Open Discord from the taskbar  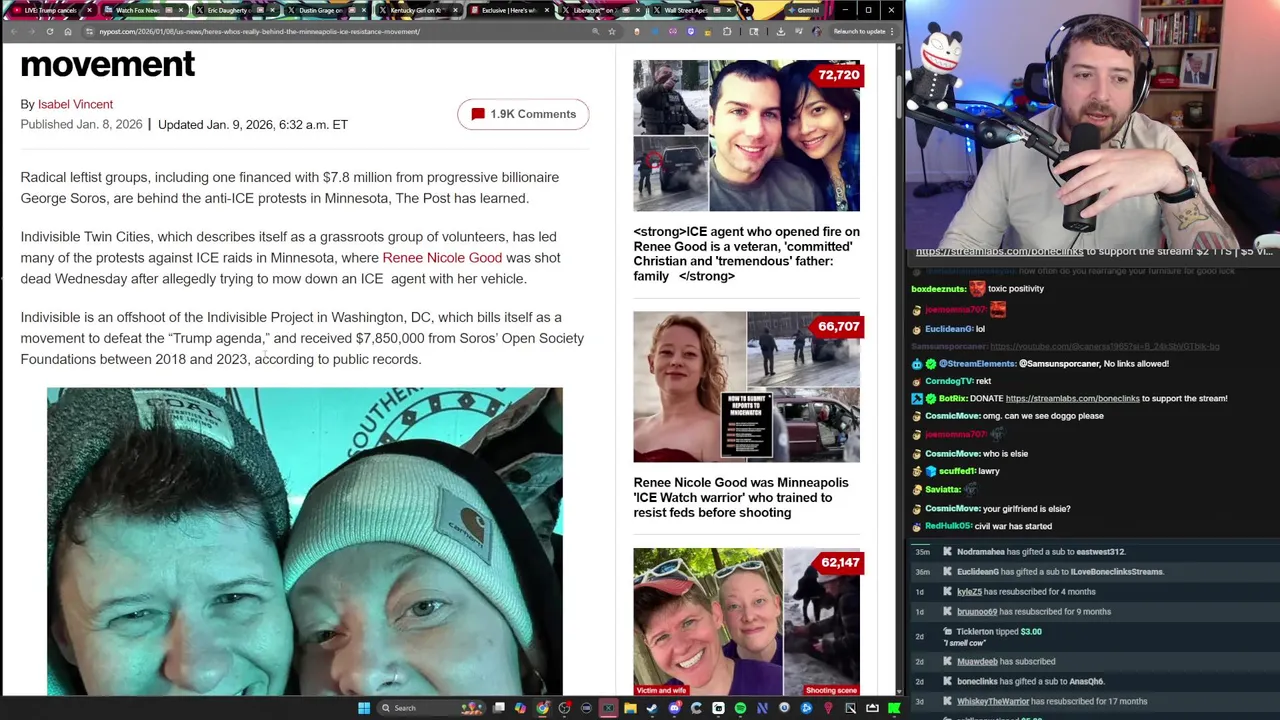coord(674,708)
